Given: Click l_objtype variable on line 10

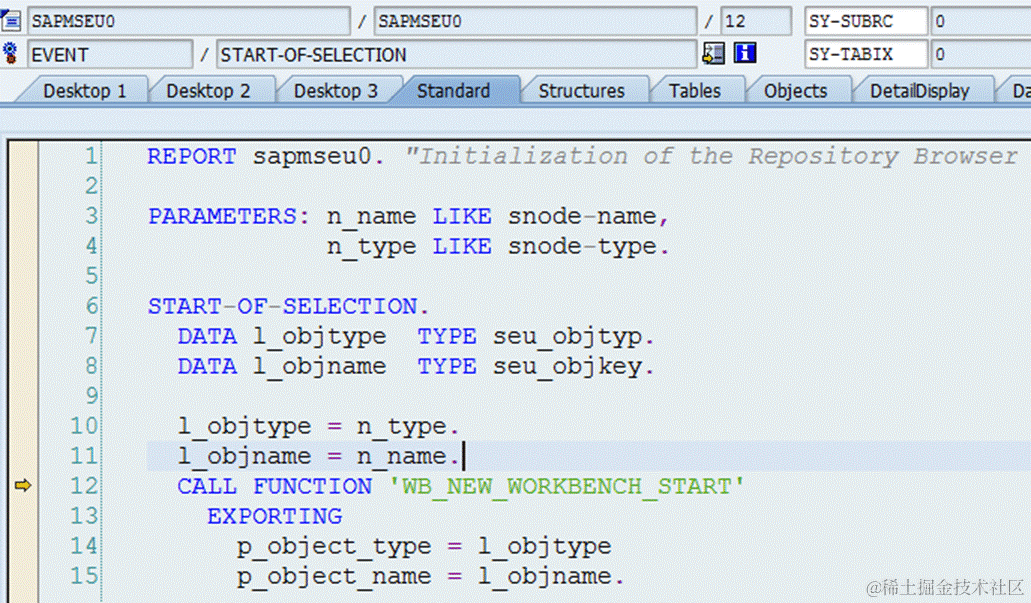Looking at the screenshot, I should [244, 427].
